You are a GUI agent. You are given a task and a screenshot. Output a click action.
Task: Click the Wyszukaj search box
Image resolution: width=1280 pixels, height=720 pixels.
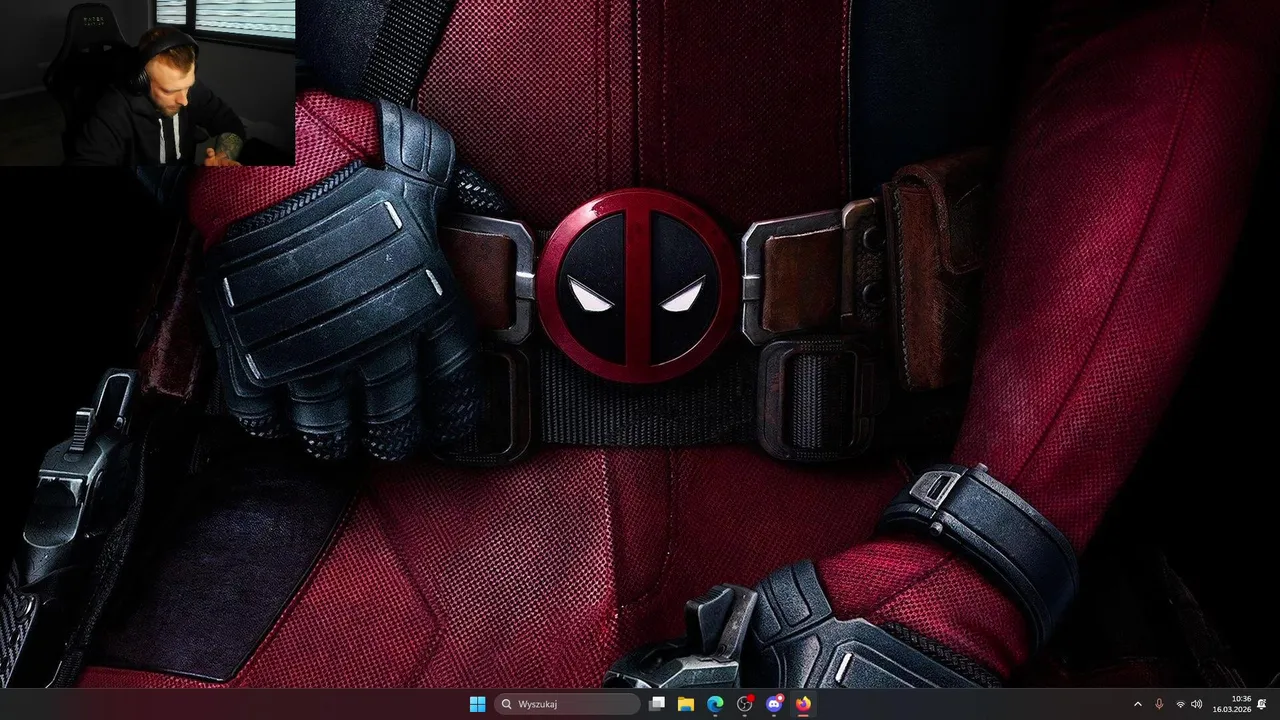click(568, 704)
